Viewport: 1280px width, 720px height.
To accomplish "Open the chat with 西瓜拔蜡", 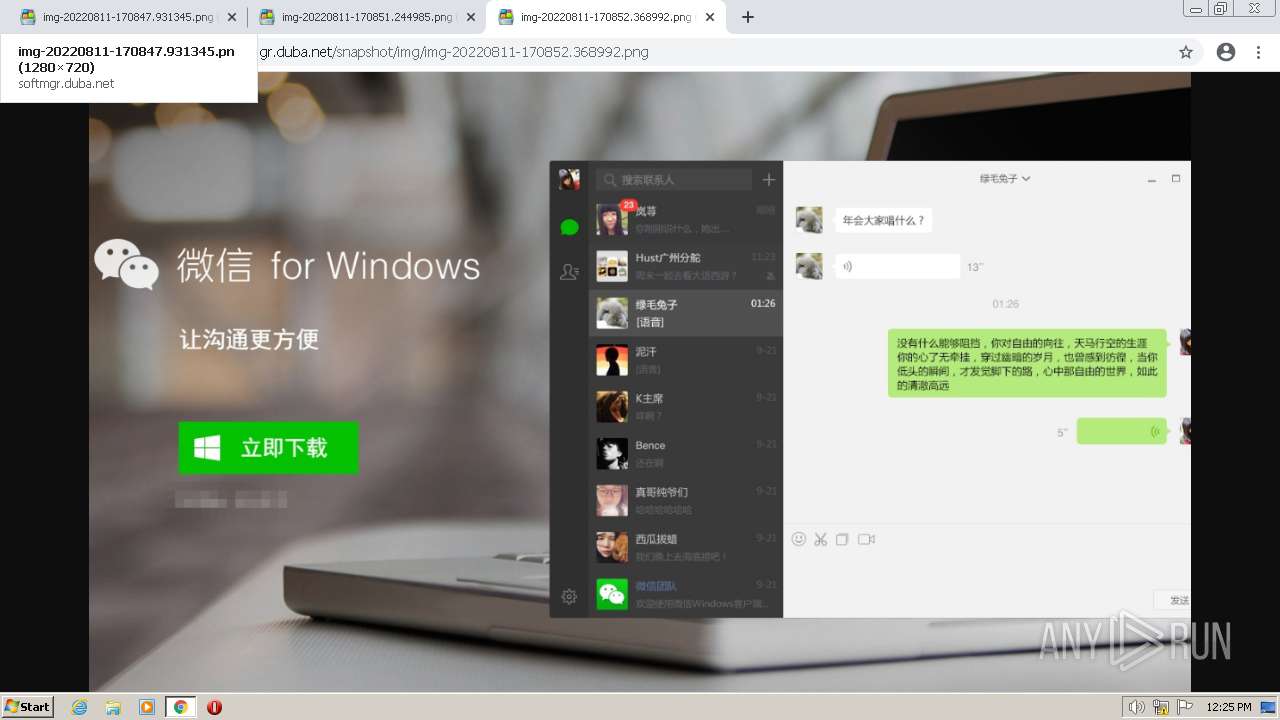I will [x=685, y=548].
